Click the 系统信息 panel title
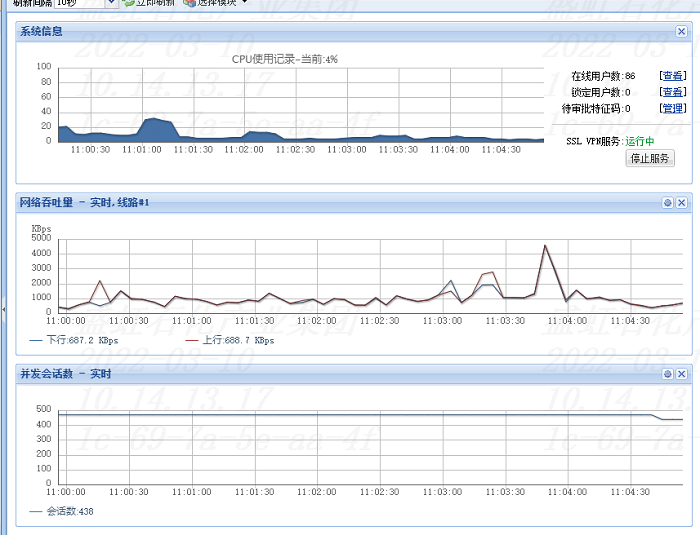The height and width of the screenshot is (535, 700). tap(42, 32)
